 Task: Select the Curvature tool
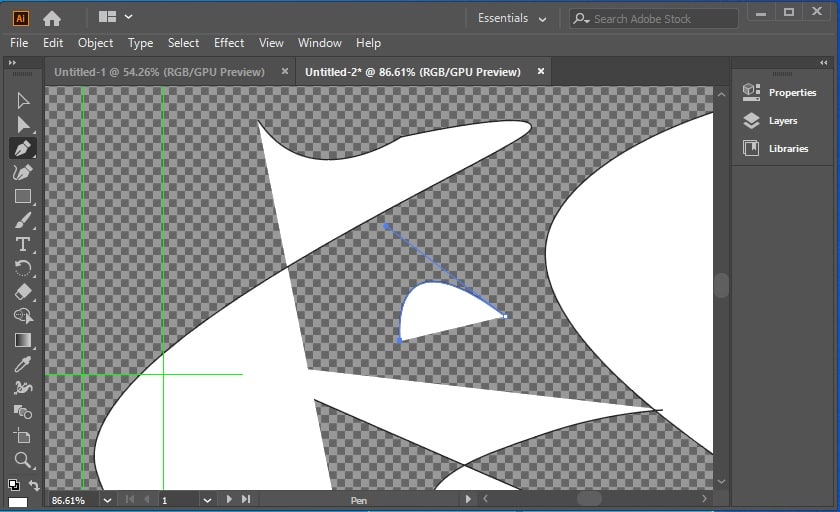coord(22,172)
